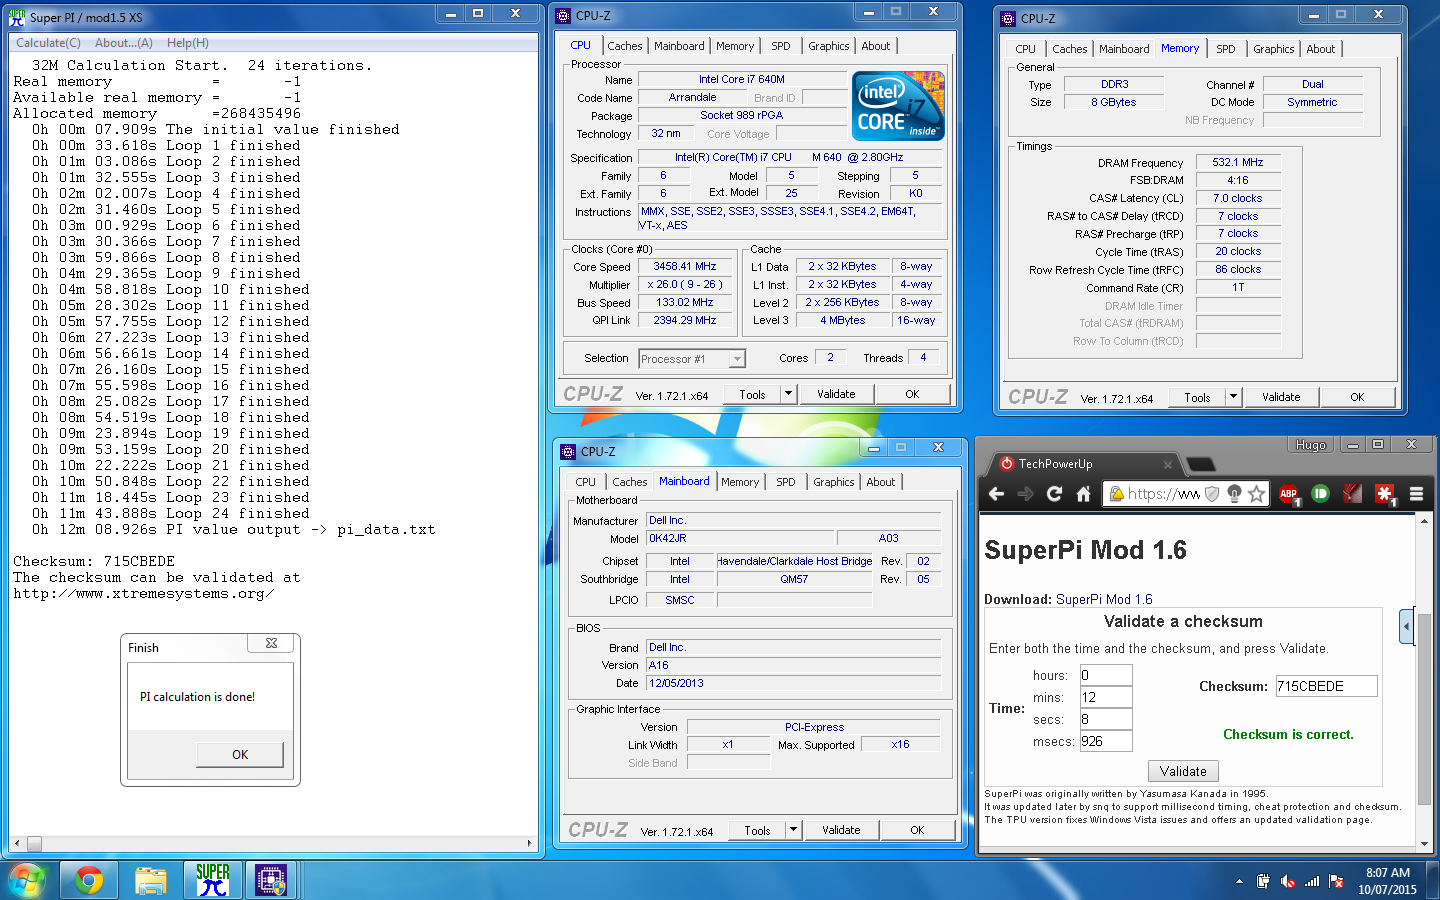Click OK in top-right CPU-Z memory window
The width and height of the screenshot is (1440, 900).
[1357, 397]
